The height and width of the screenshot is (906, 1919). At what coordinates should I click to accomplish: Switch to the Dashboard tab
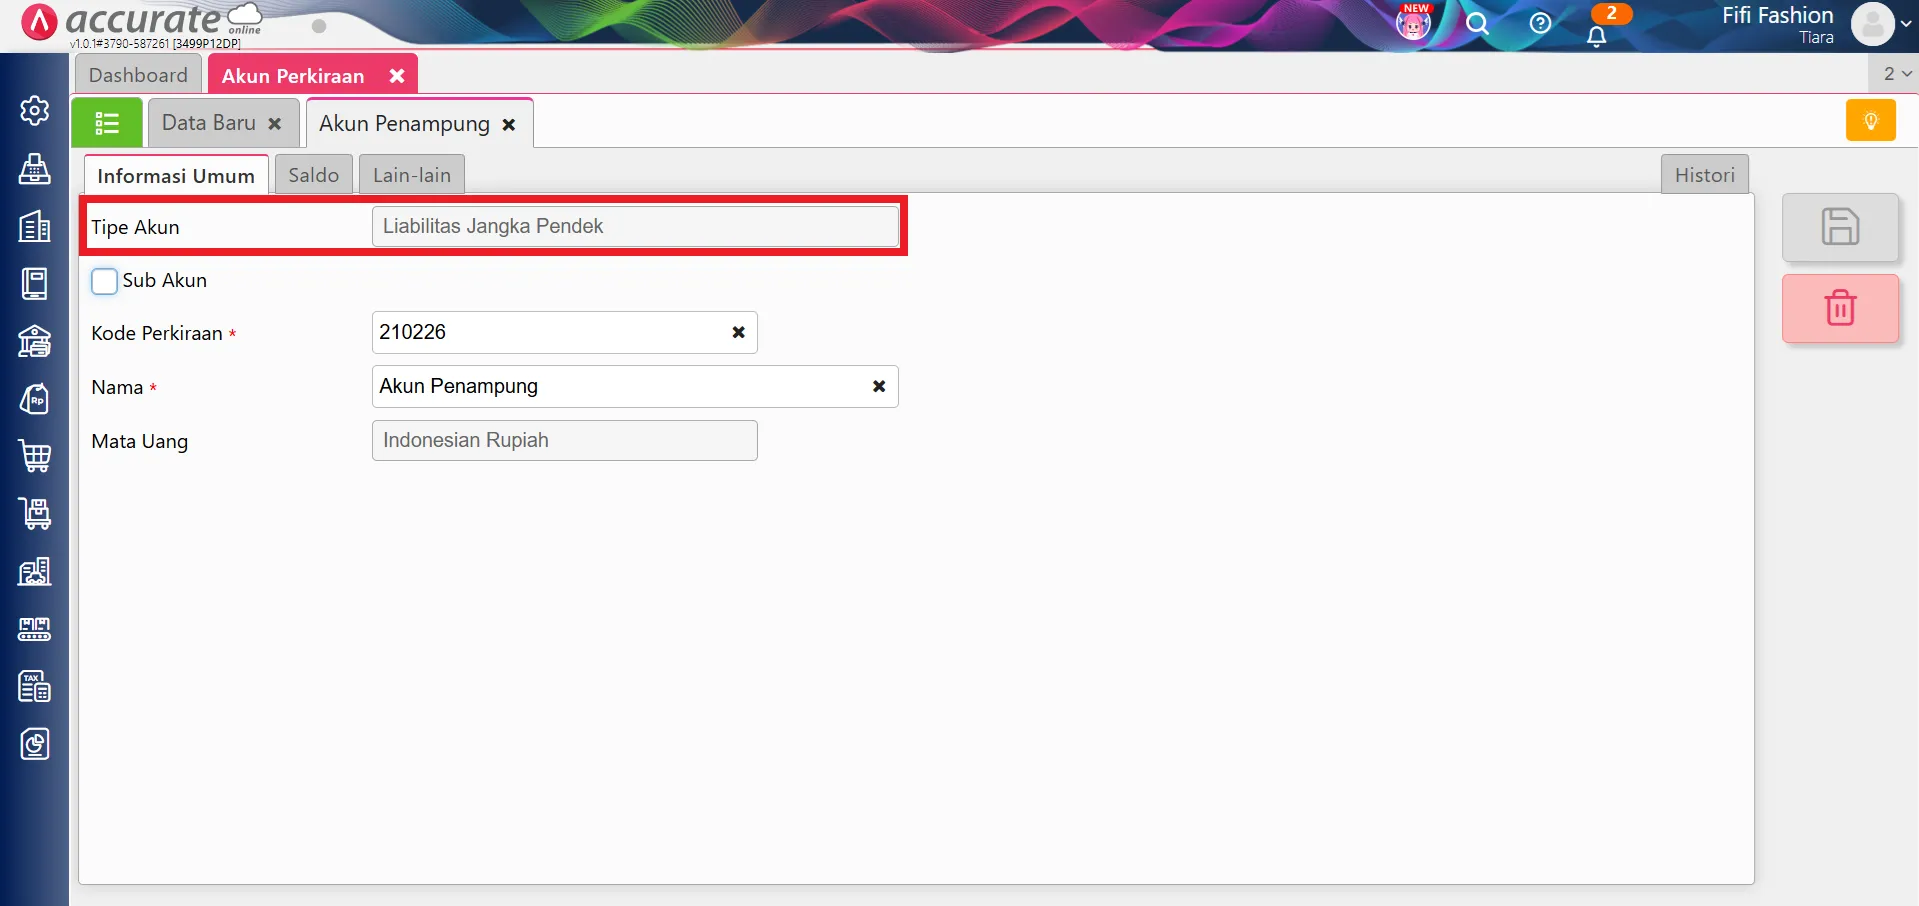[x=138, y=75]
